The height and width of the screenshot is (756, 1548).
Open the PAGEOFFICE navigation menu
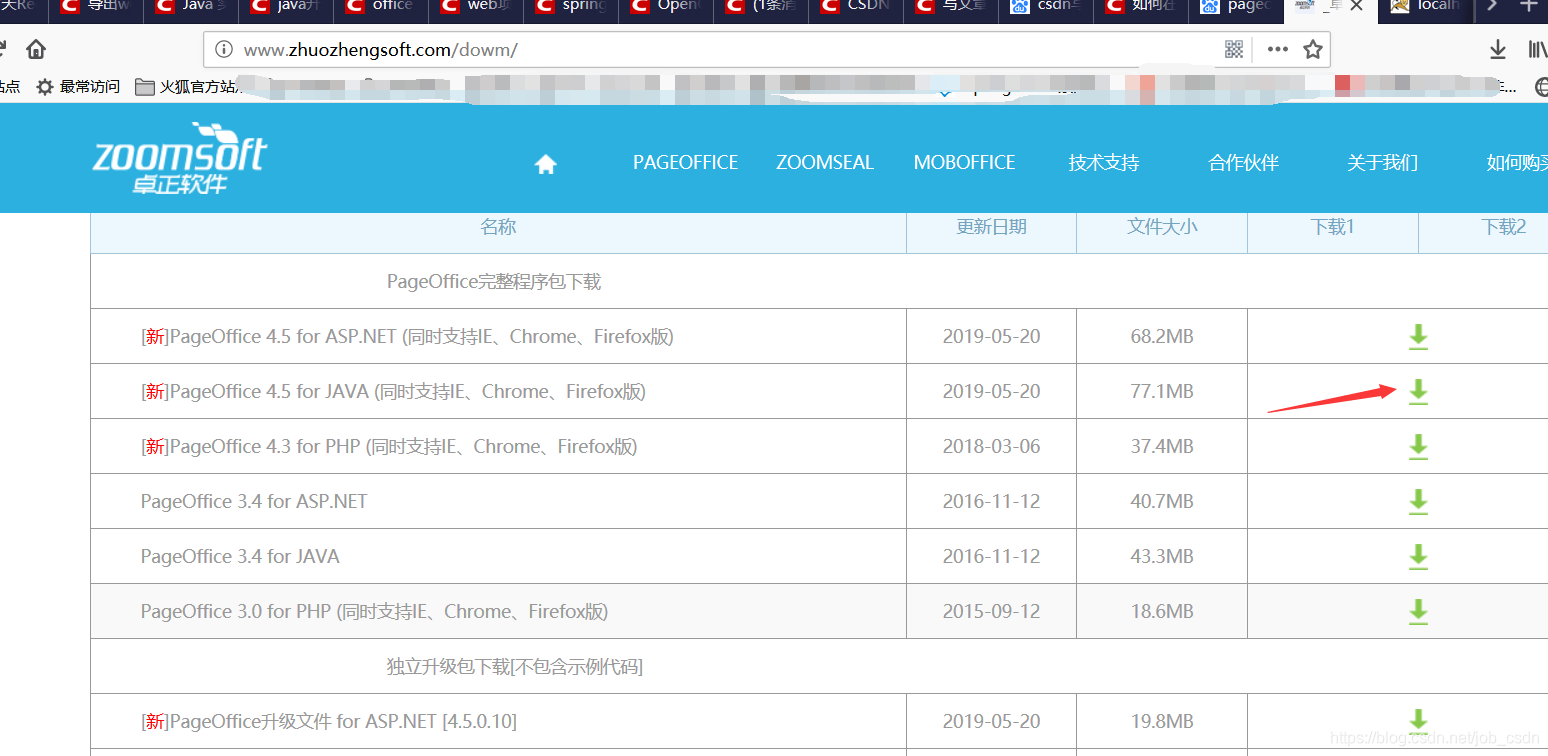(685, 163)
